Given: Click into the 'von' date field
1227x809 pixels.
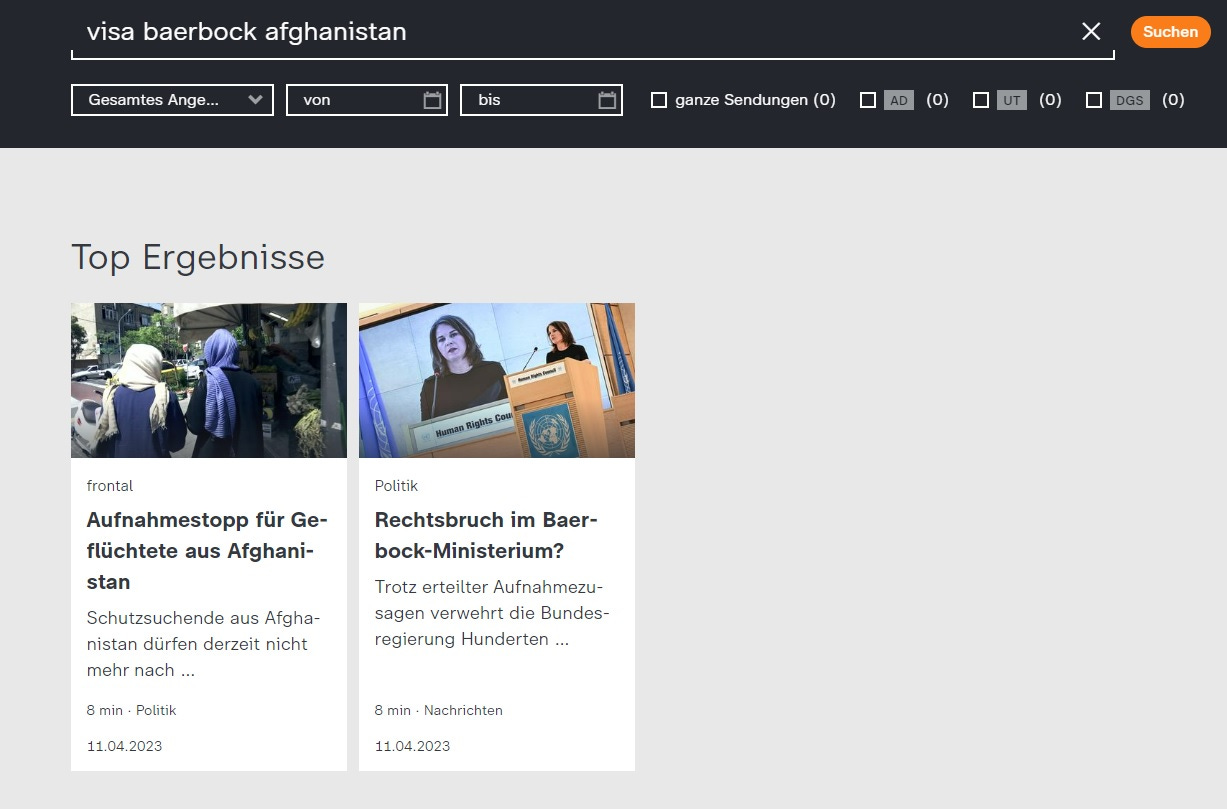Looking at the screenshot, I should pyautogui.click(x=367, y=100).
